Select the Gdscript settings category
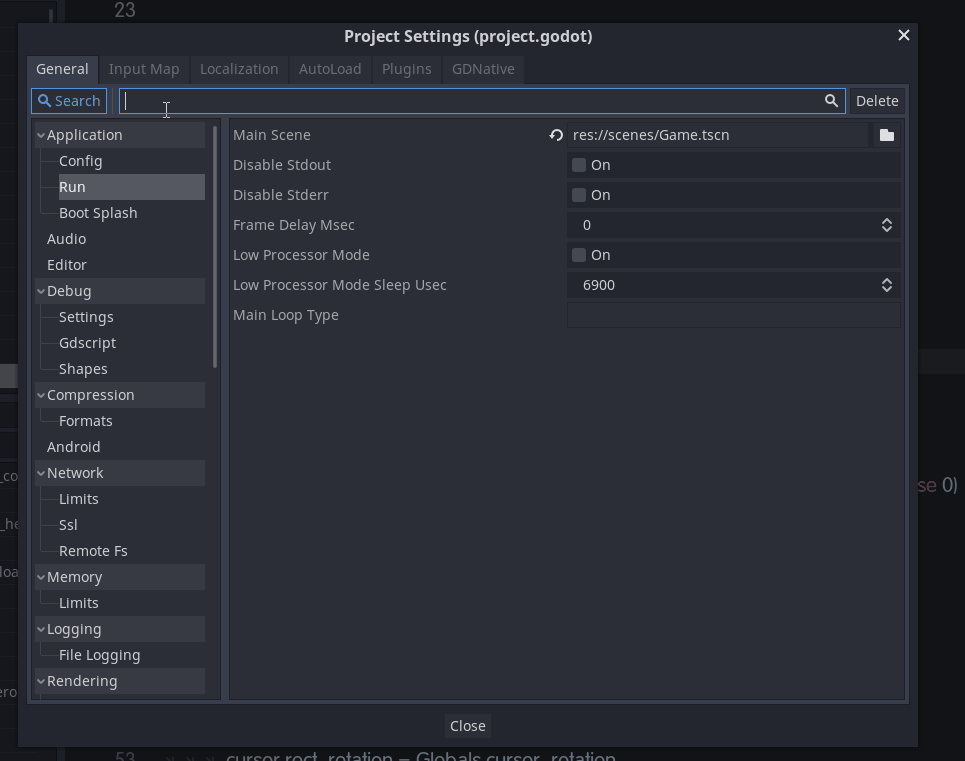 pos(86,342)
